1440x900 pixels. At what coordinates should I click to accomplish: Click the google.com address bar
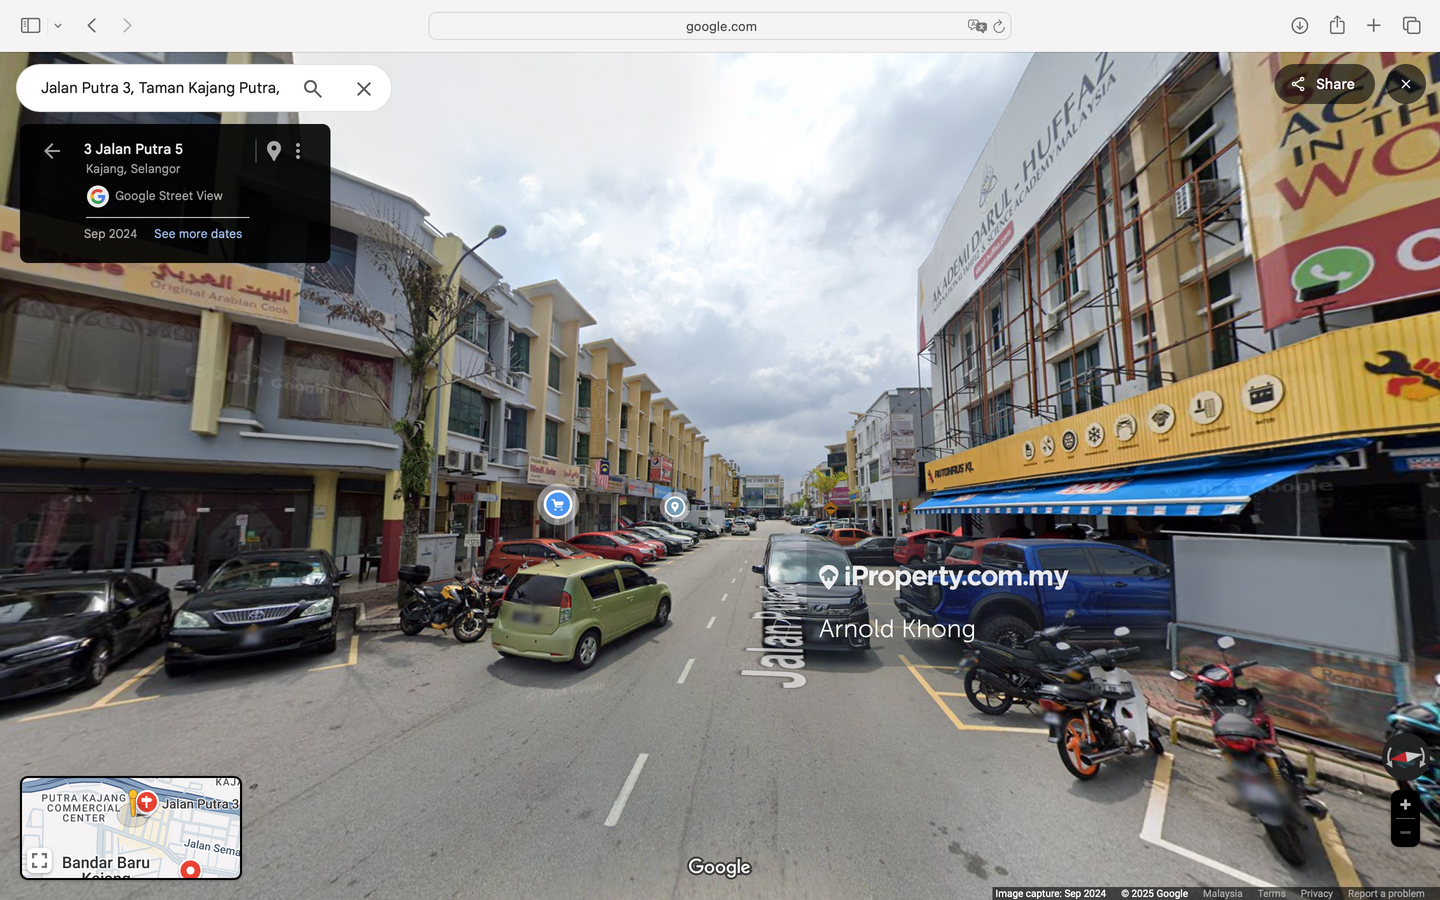[720, 26]
